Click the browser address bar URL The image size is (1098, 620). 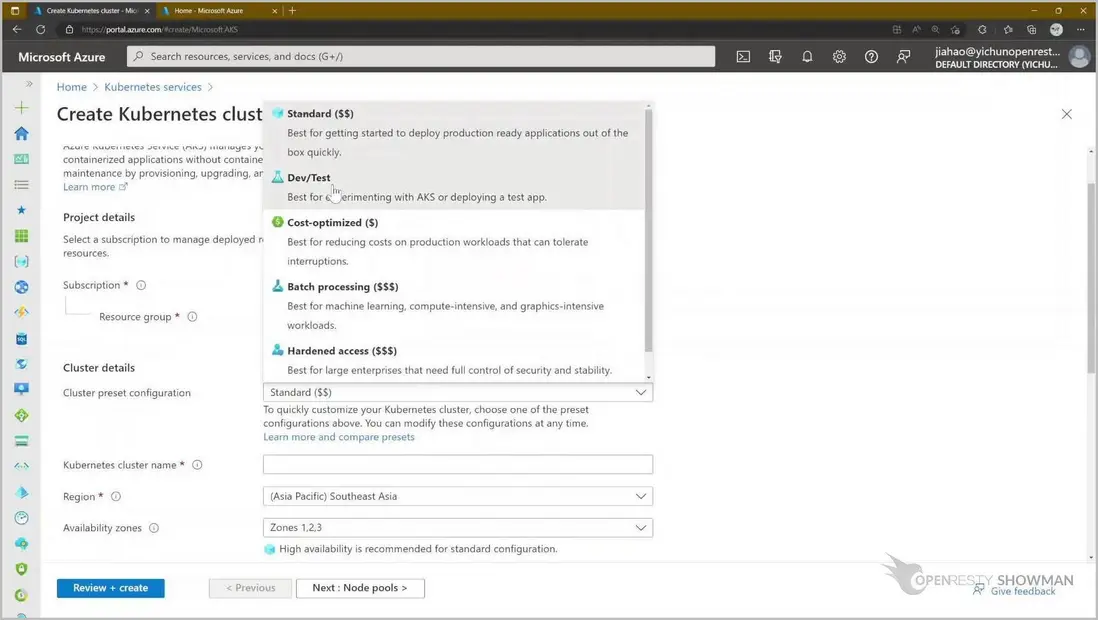(x=160, y=29)
